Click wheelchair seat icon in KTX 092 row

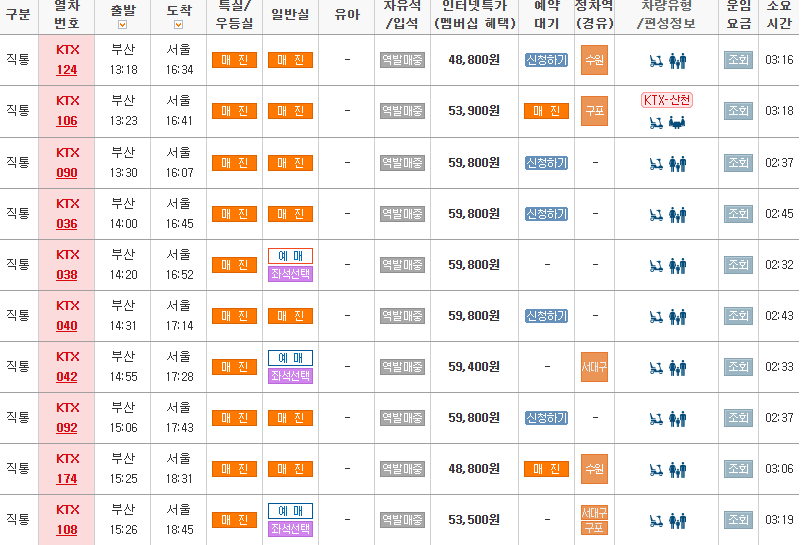[656, 419]
